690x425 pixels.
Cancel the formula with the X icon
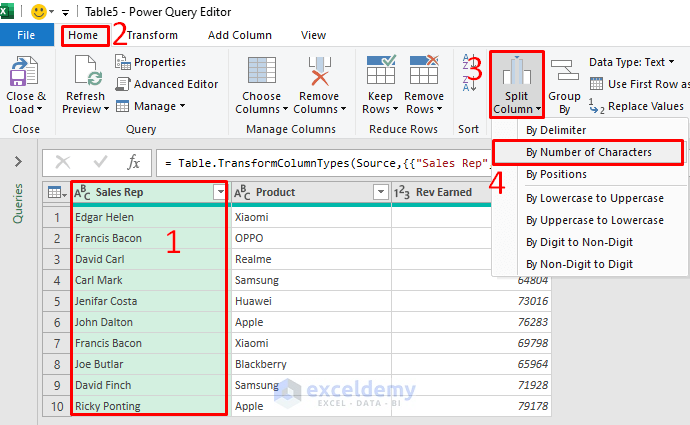click(x=63, y=163)
